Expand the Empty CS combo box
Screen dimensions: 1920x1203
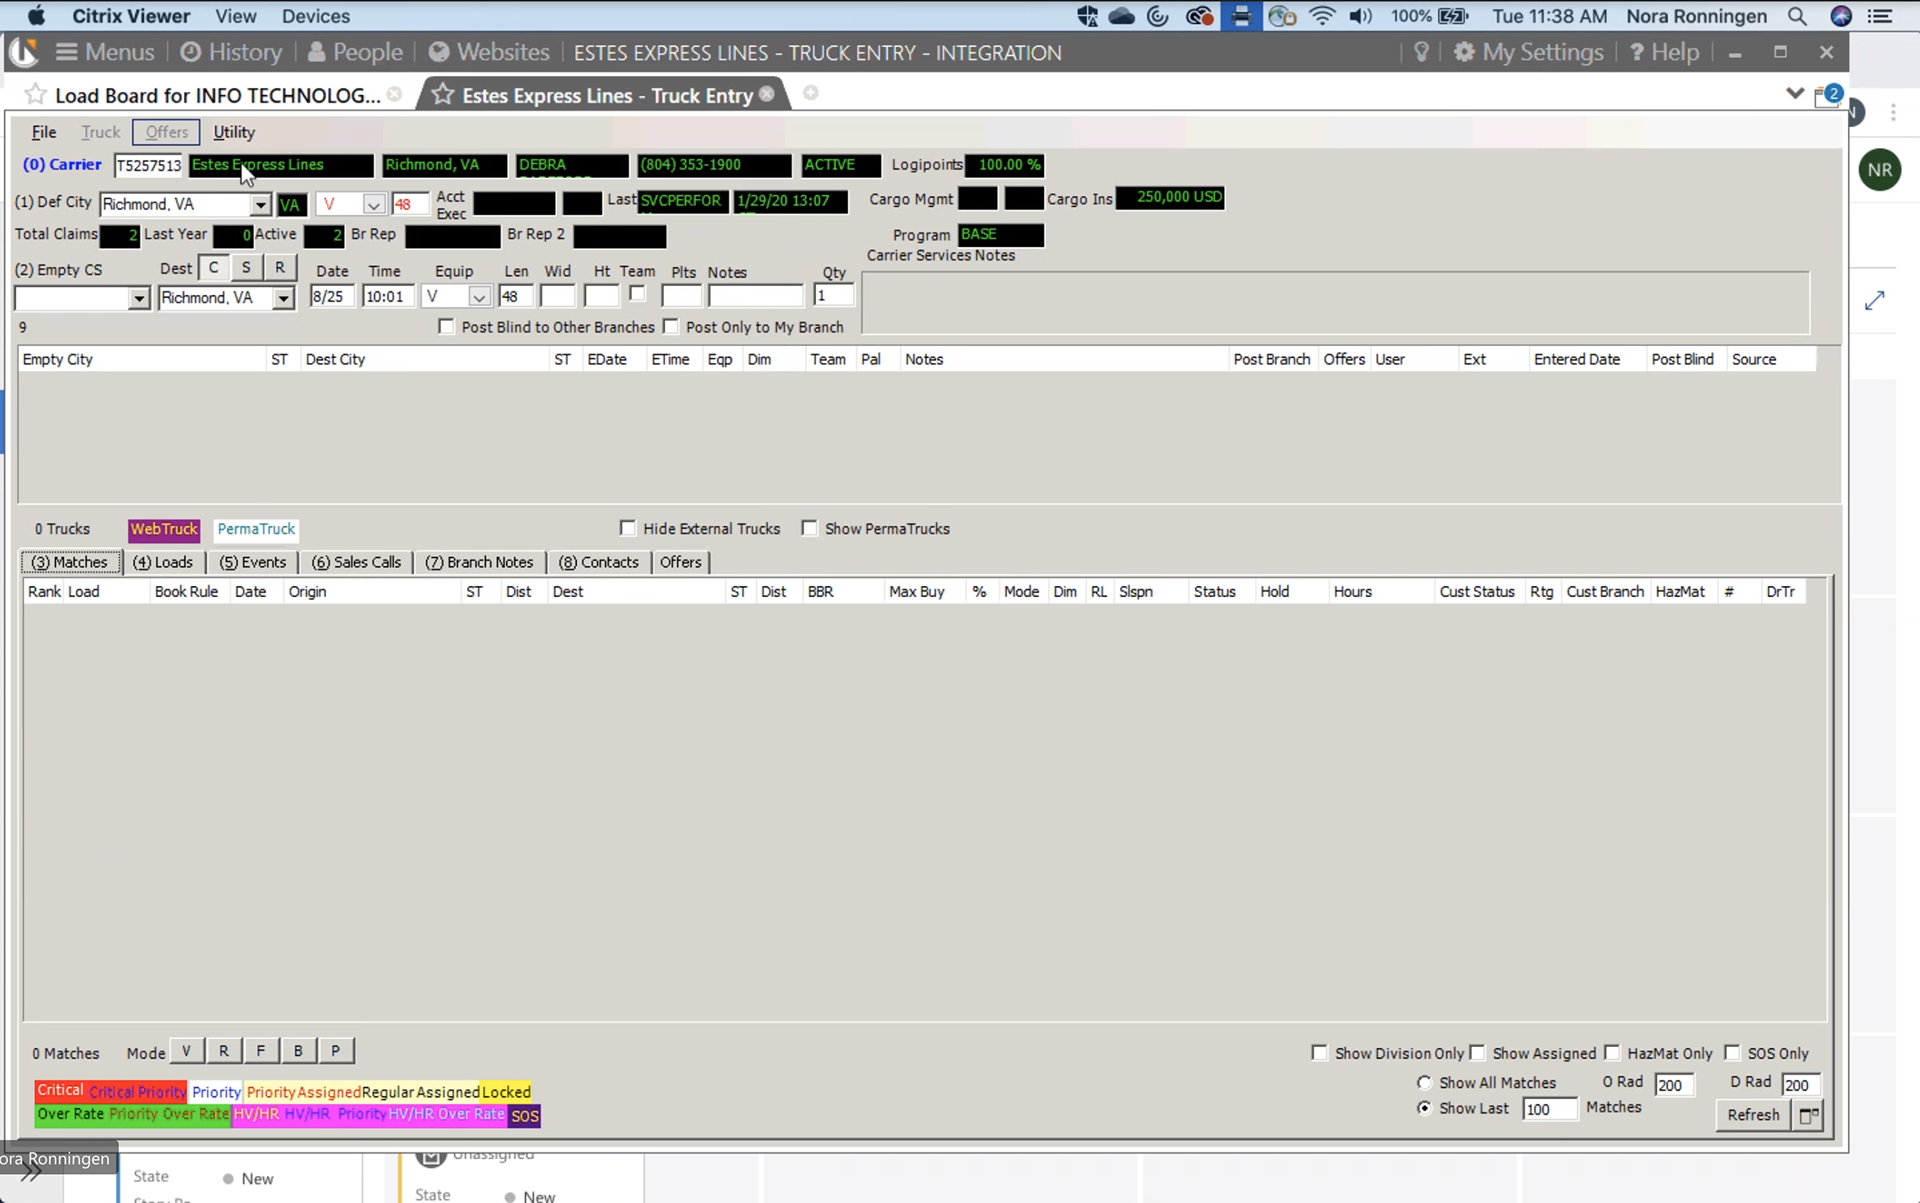(x=139, y=298)
